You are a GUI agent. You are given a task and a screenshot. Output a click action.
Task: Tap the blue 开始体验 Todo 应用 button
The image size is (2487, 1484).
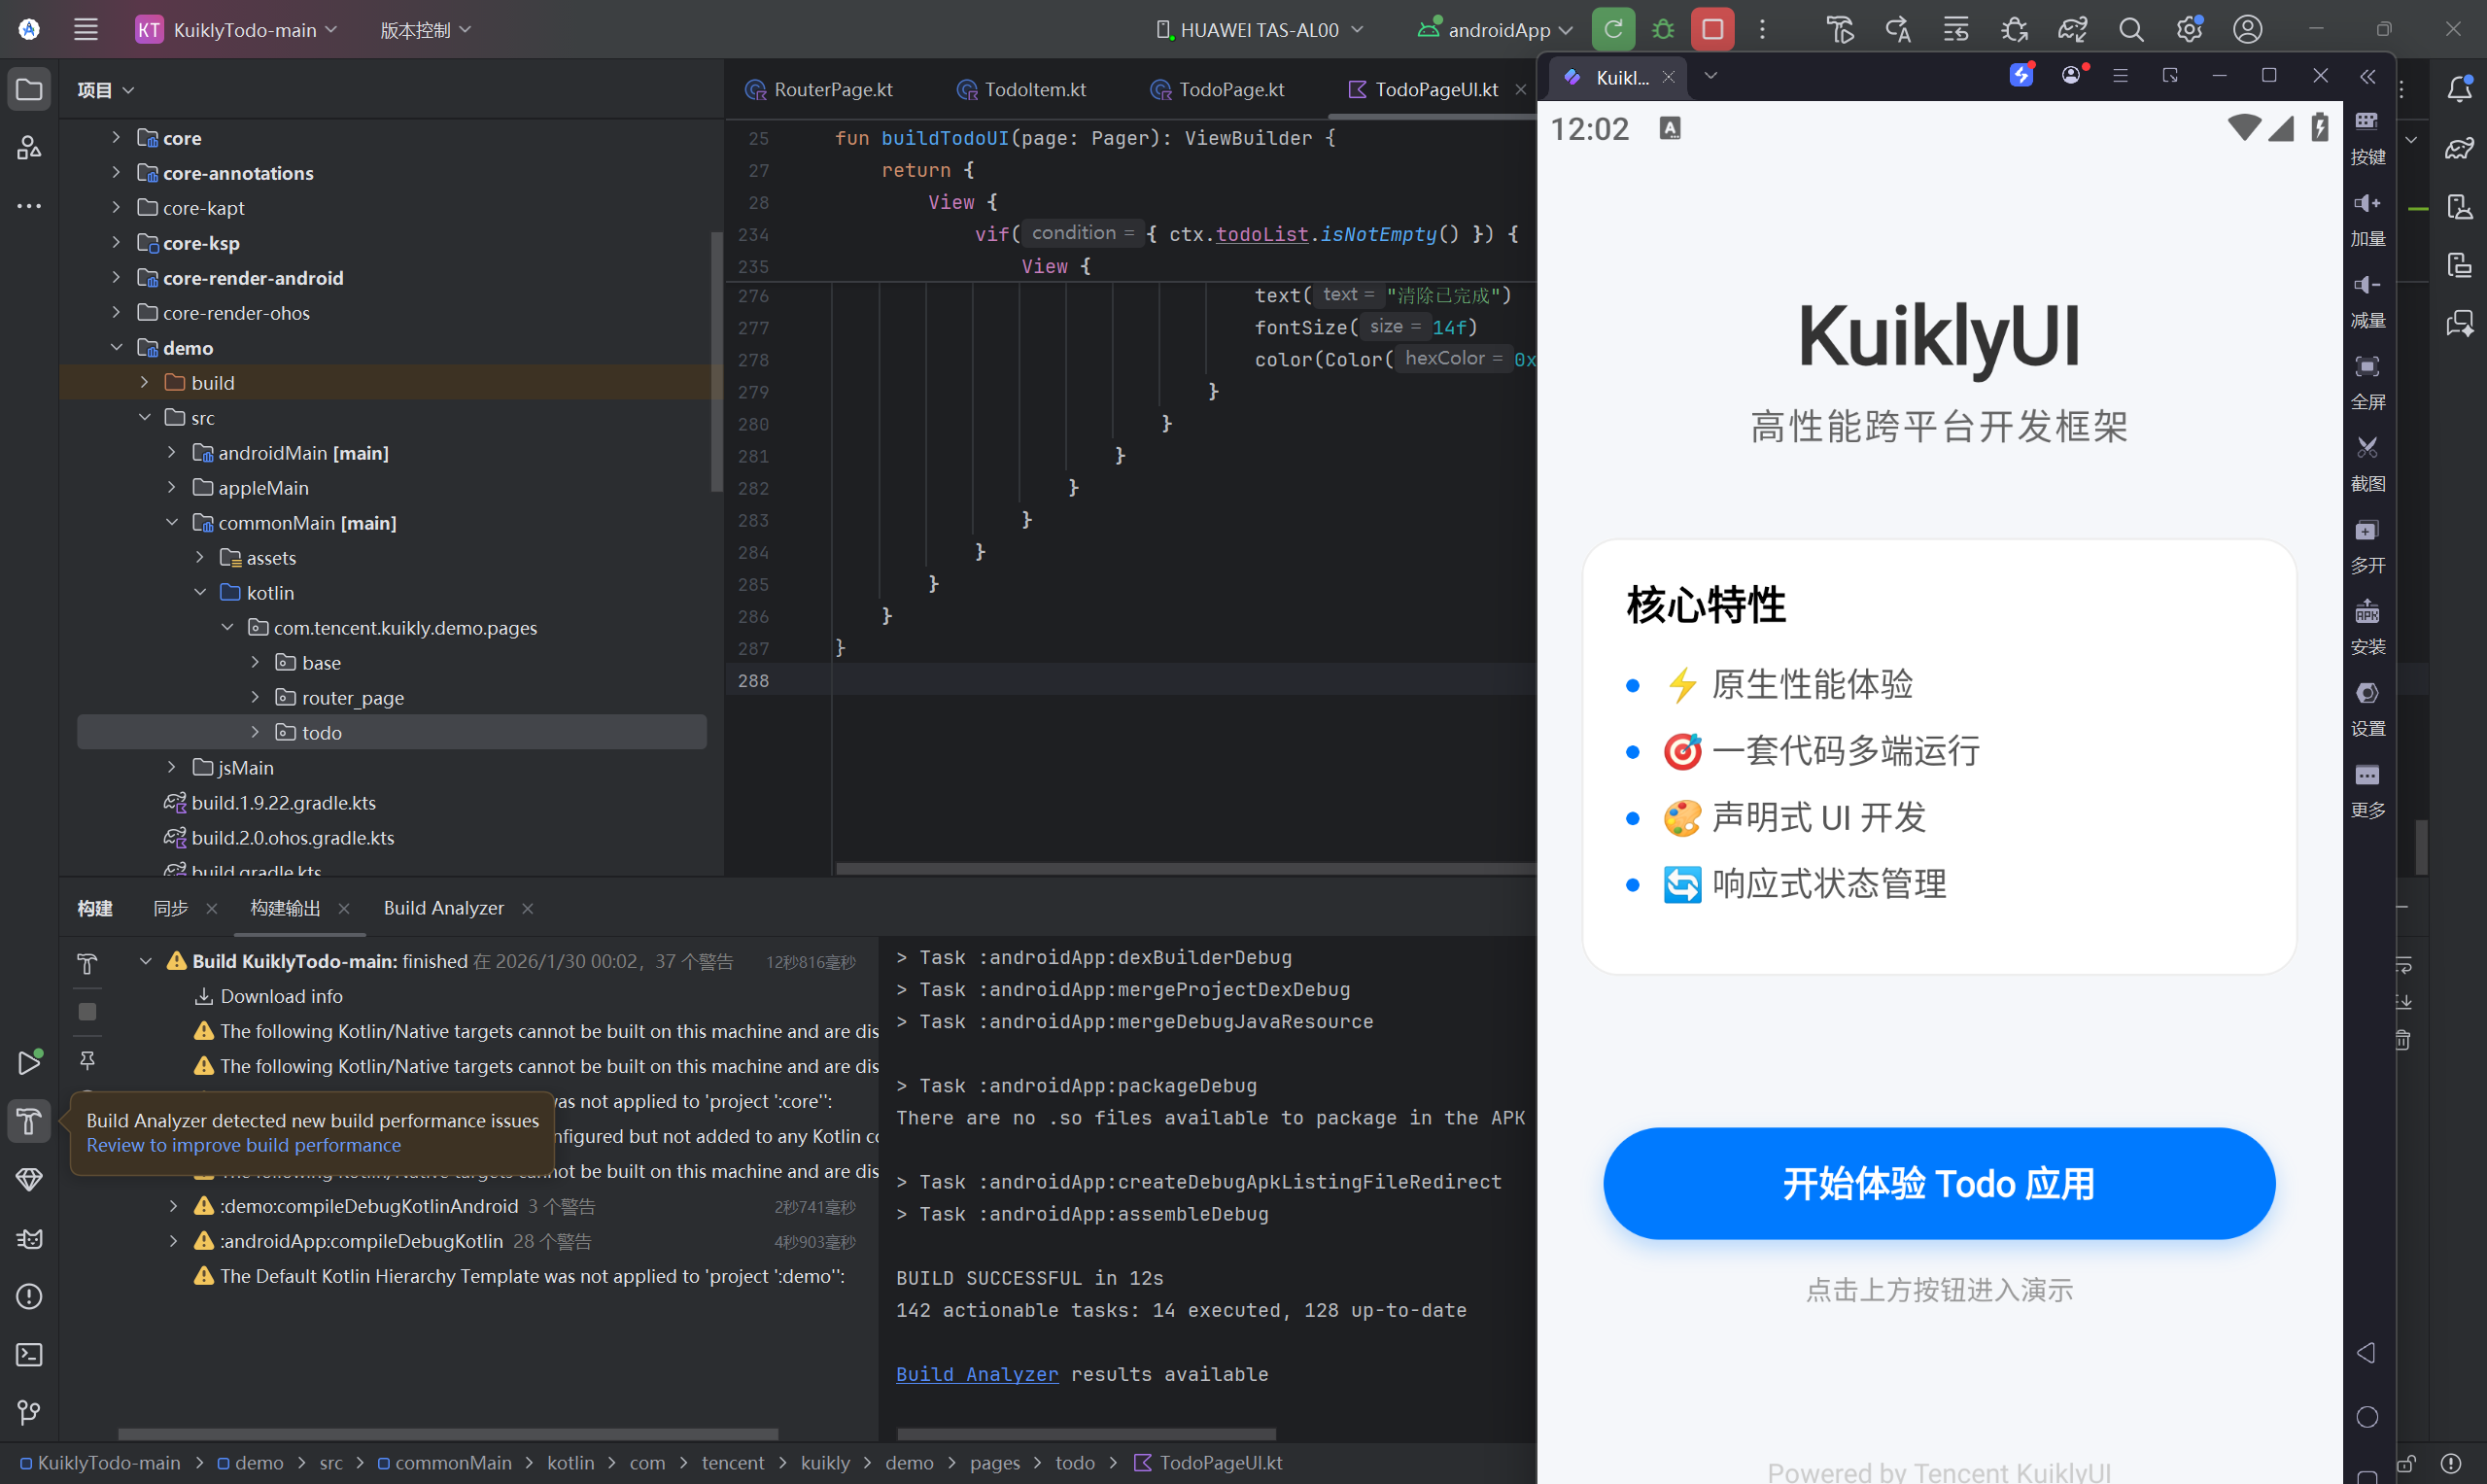point(1938,1184)
